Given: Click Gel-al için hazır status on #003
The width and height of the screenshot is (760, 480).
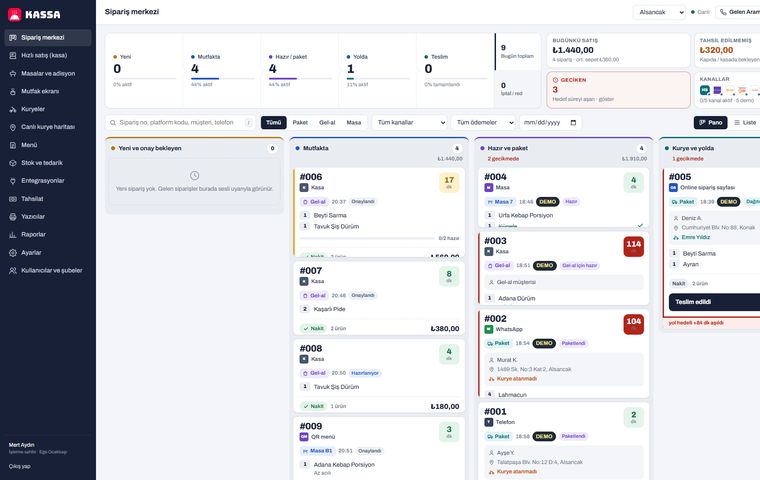Looking at the screenshot, I should tap(580, 266).
